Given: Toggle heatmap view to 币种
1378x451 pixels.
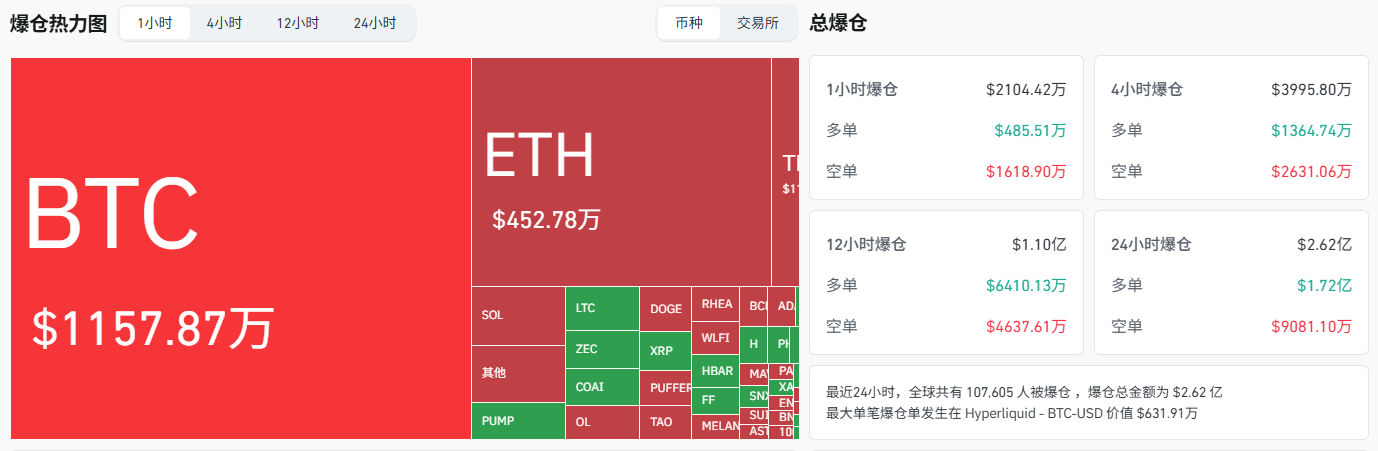Looking at the screenshot, I should coord(689,23).
